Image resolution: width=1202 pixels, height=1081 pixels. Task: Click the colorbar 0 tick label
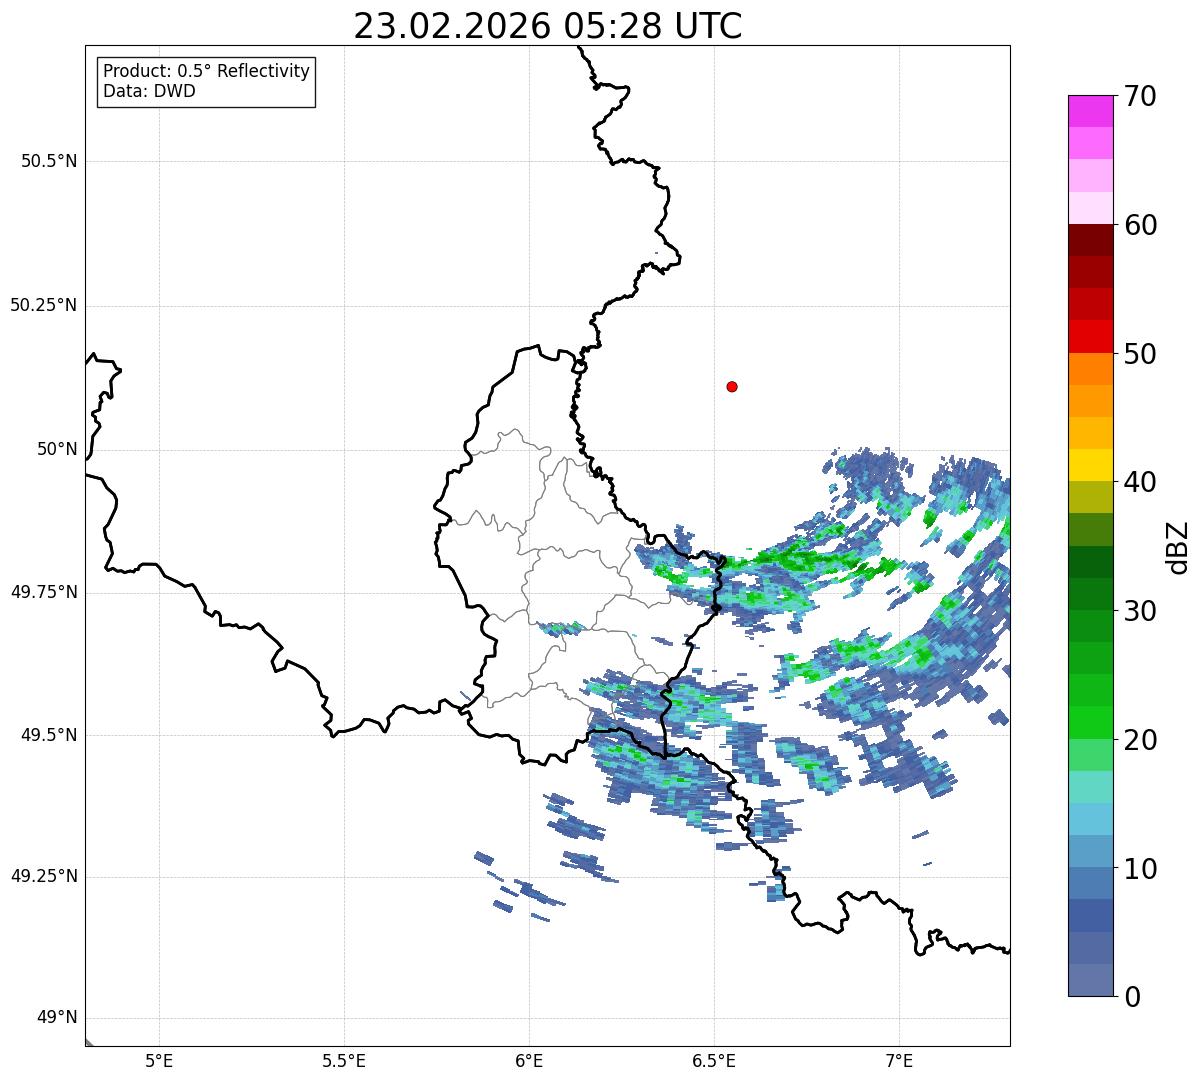pyautogui.click(x=1132, y=997)
